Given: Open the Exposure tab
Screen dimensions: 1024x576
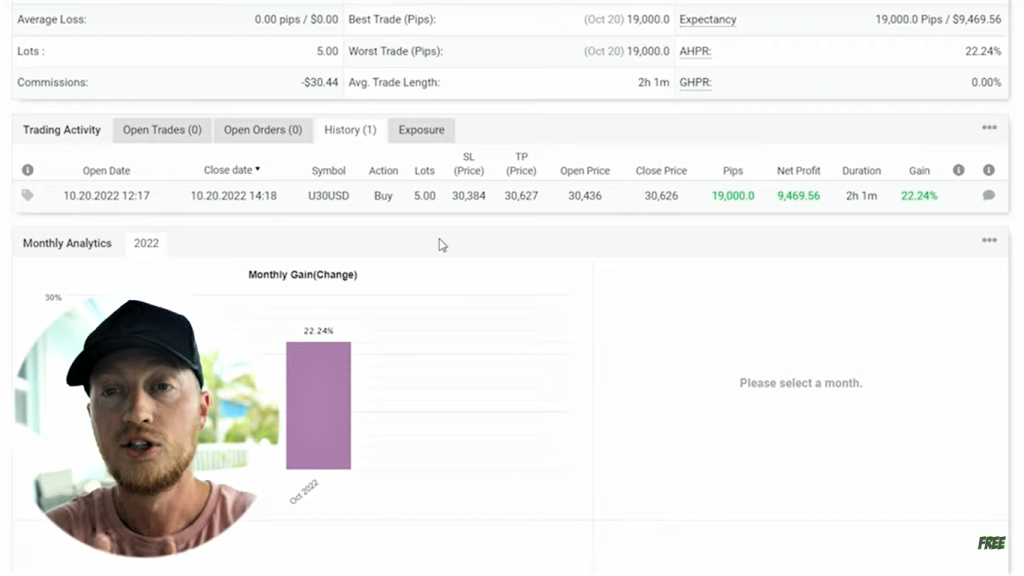Looking at the screenshot, I should 421,130.
